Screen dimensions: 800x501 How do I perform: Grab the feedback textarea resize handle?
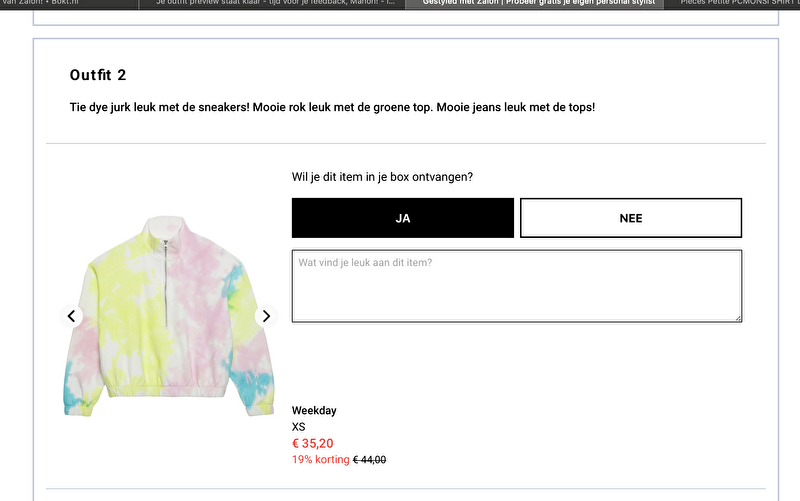(x=738, y=318)
